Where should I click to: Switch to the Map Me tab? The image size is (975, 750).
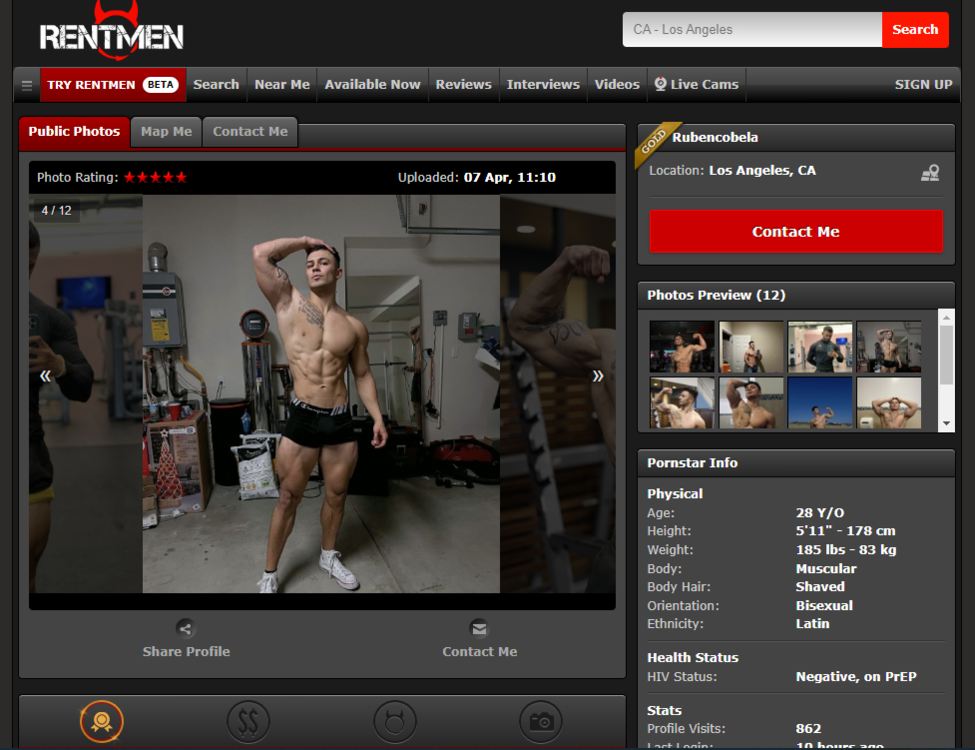(166, 132)
